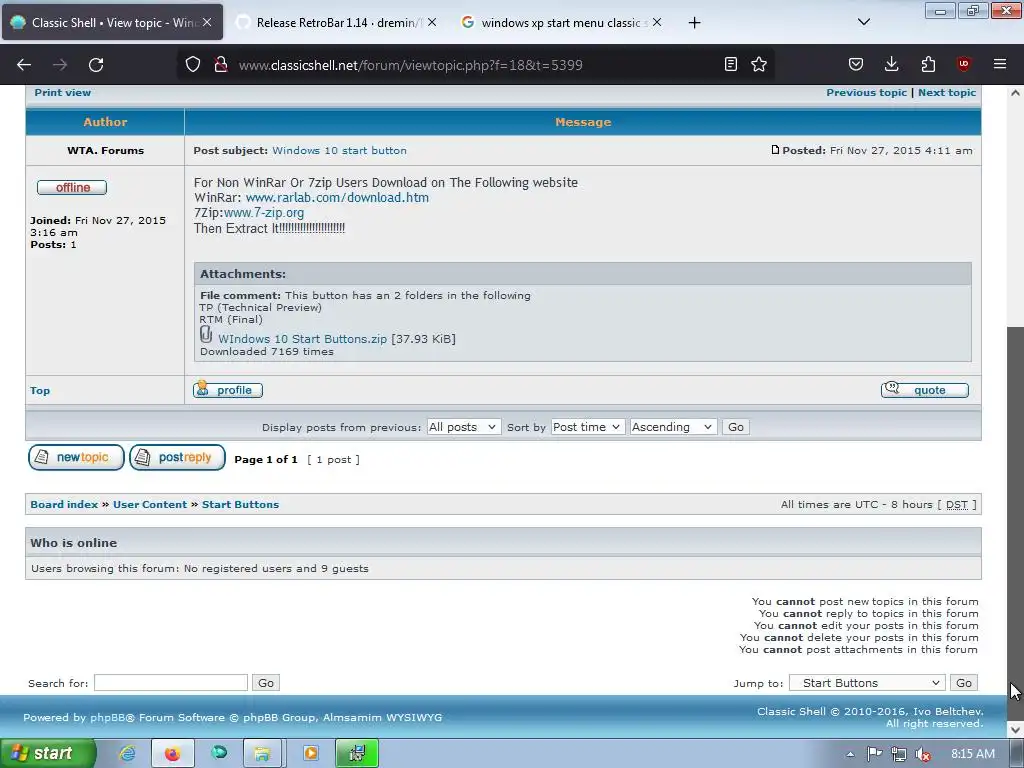Download WIndows 10 Start Buttons.zip
Image resolution: width=1024 pixels, height=768 pixels.
click(302, 339)
